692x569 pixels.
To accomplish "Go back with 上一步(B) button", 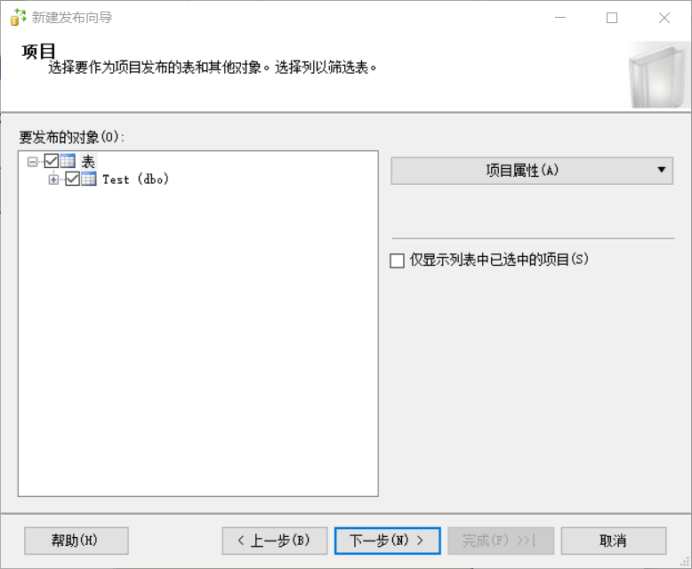I will point(274,541).
